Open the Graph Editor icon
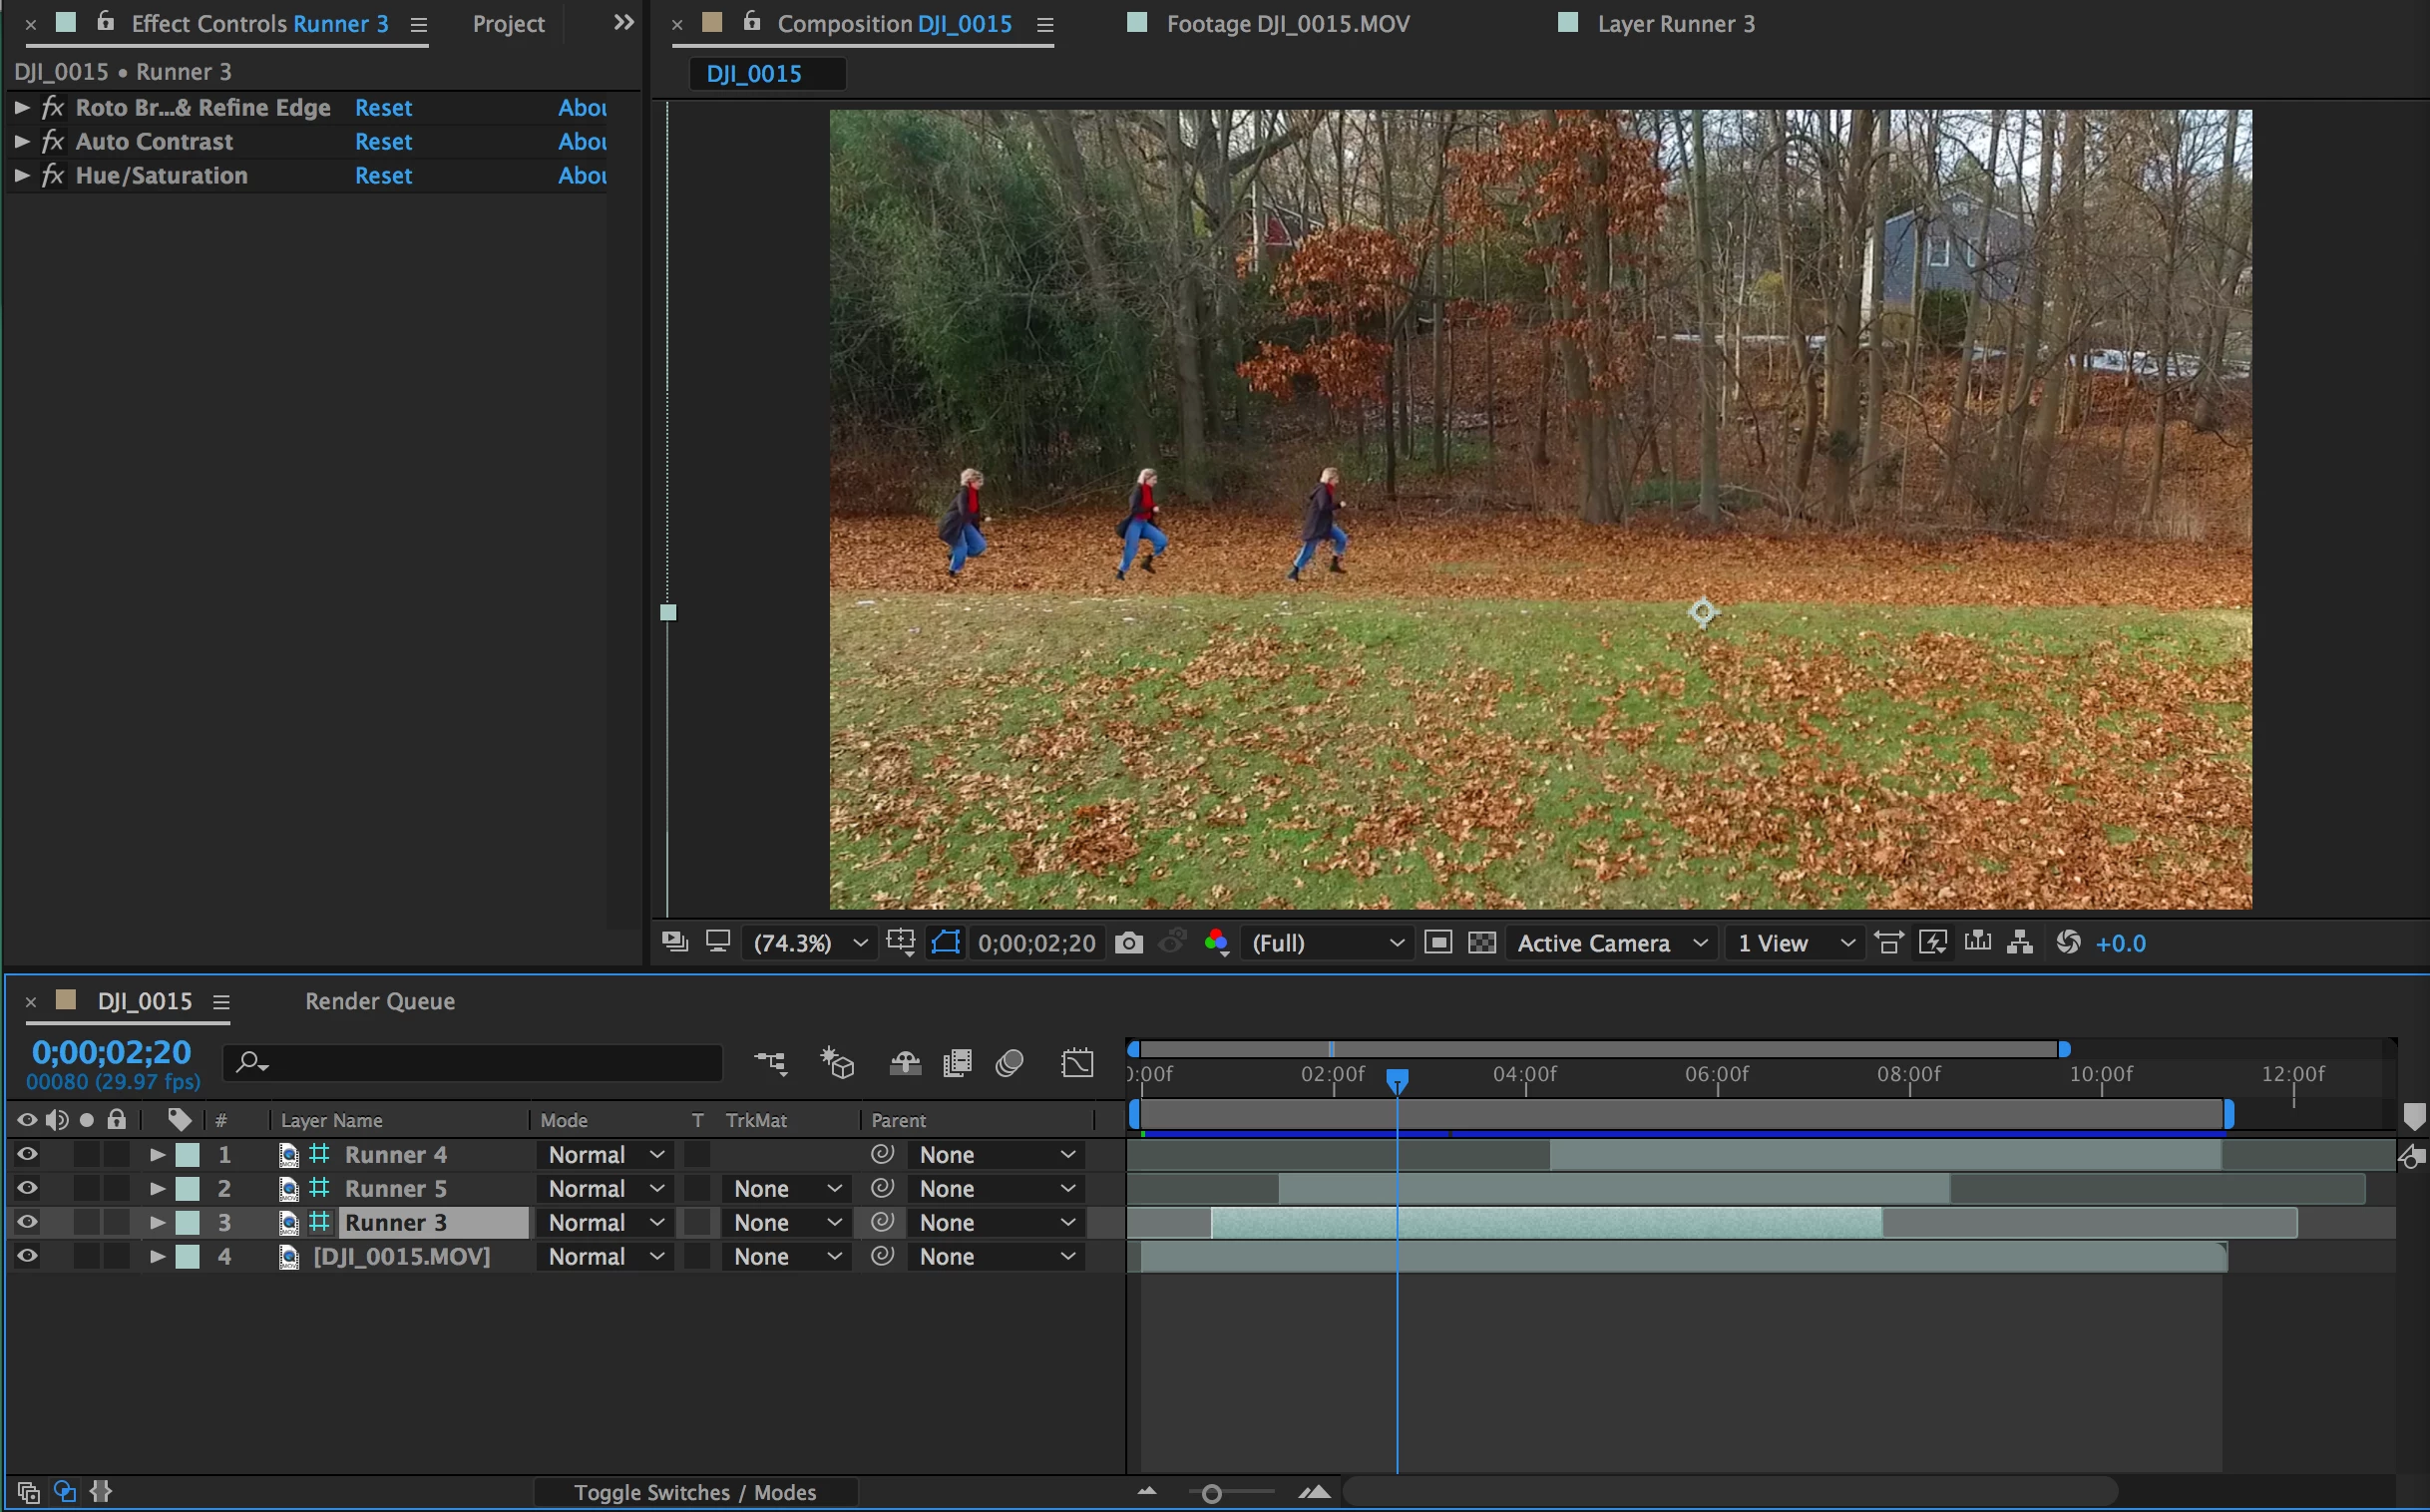Image resolution: width=2430 pixels, height=1512 pixels. click(1077, 1063)
